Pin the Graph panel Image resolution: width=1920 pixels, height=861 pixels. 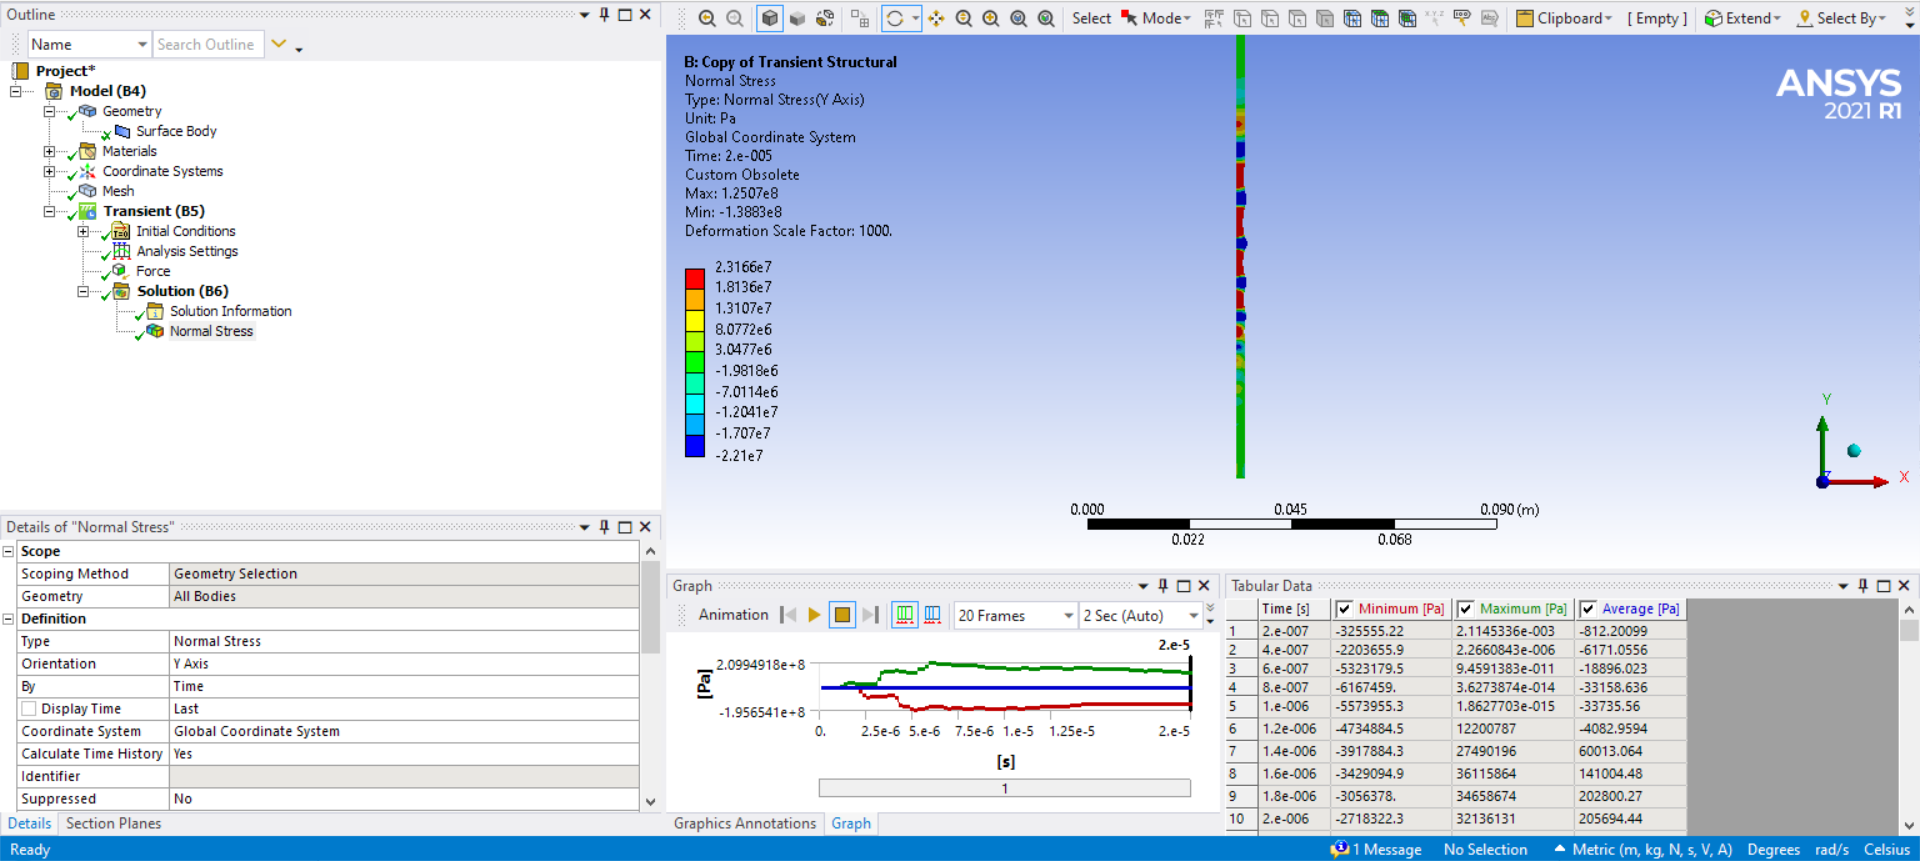[1163, 586]
